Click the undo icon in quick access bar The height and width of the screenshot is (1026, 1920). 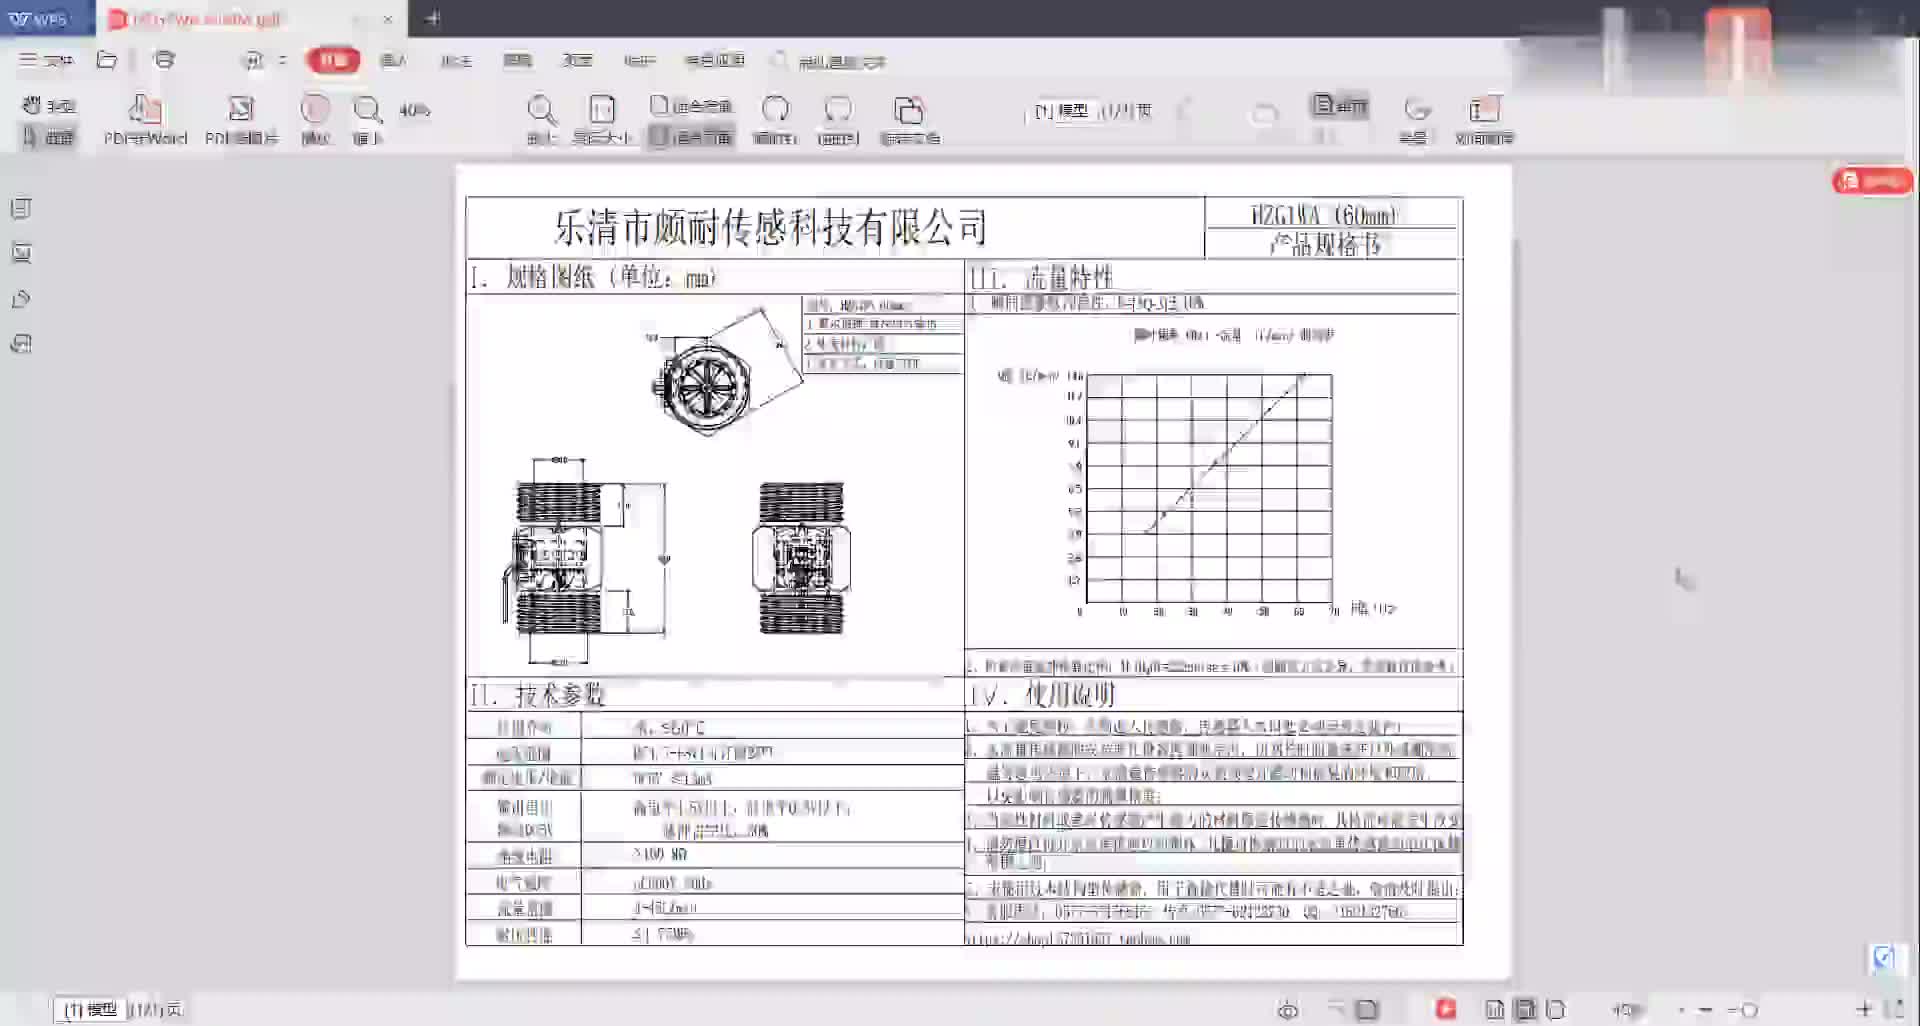253,61
